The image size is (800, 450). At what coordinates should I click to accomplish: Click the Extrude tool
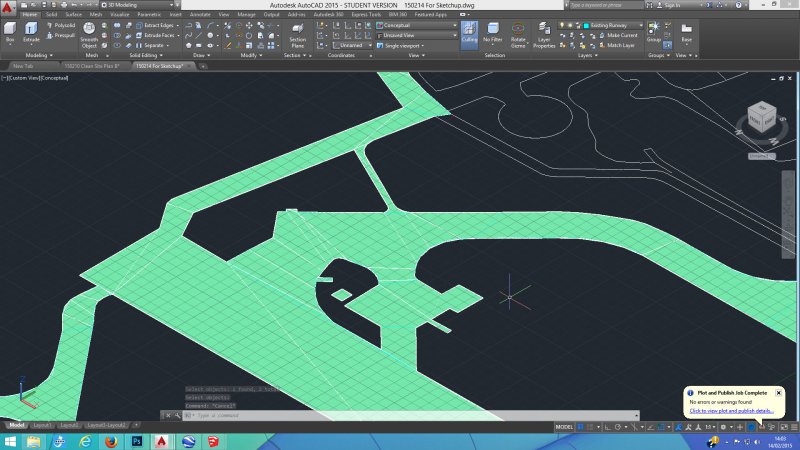coord(31,32)
